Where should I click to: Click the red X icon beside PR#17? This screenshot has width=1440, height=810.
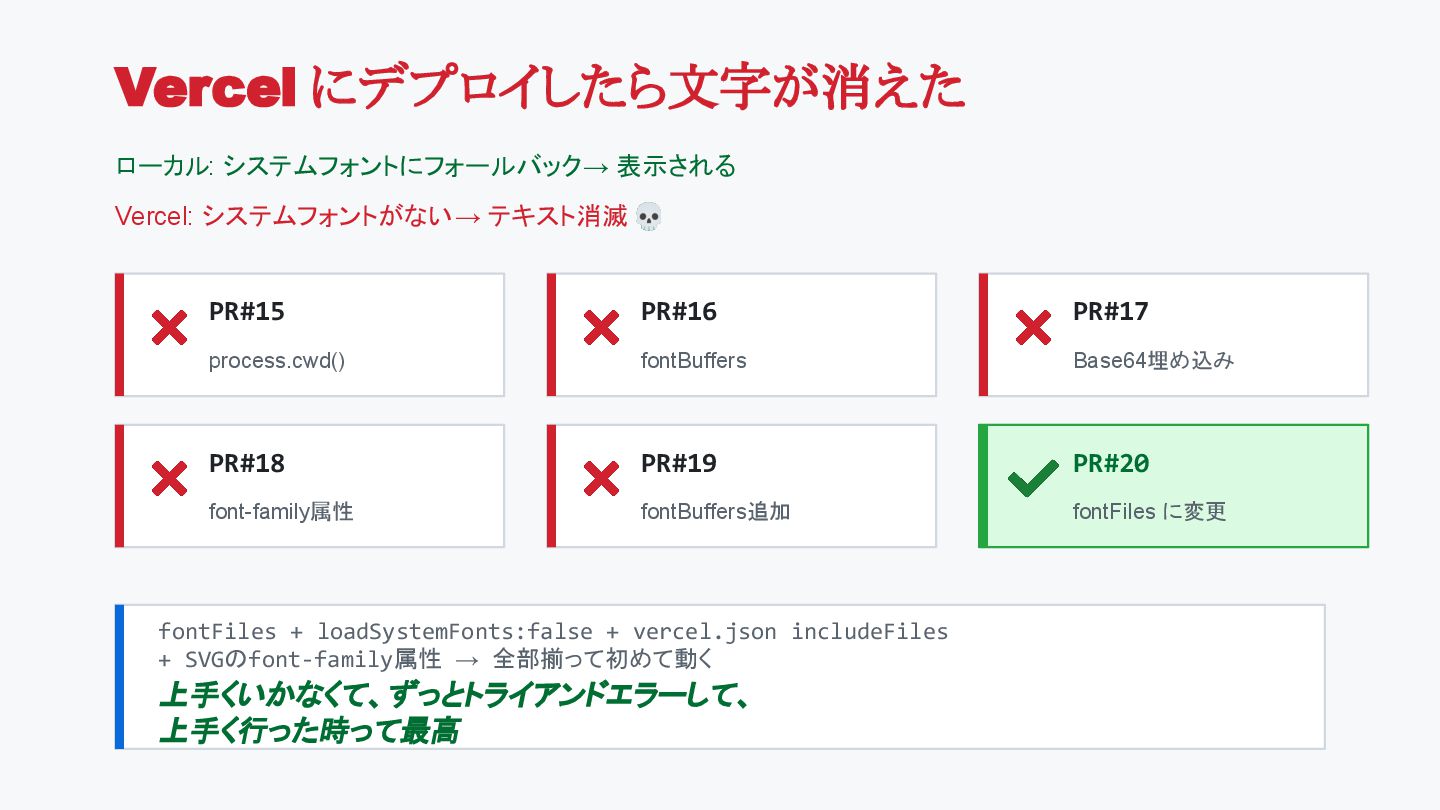(1033, 327)
